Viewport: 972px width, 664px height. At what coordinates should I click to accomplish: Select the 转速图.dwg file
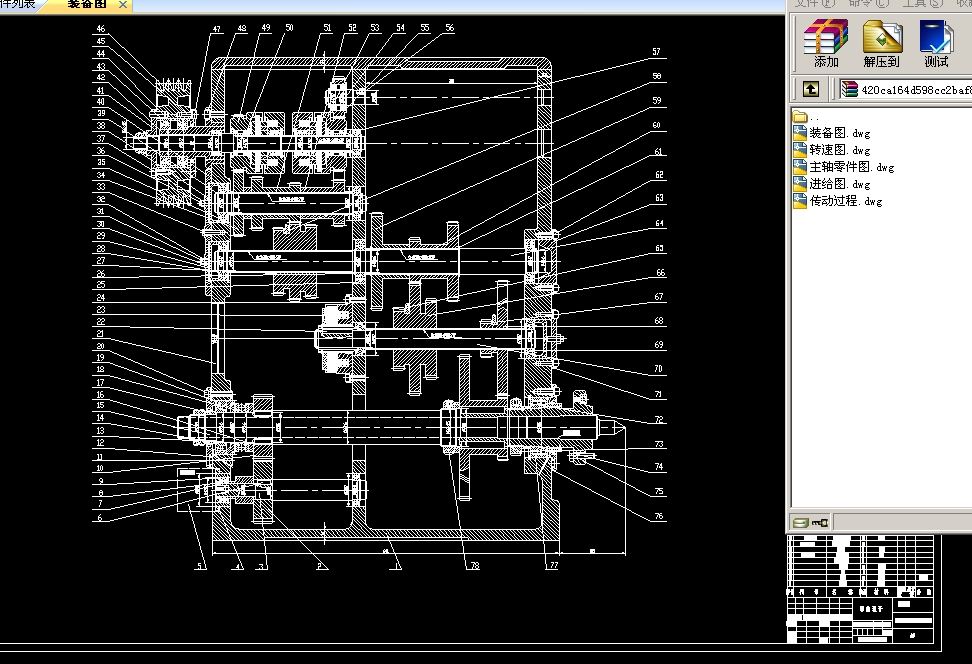tap(832, 150)
